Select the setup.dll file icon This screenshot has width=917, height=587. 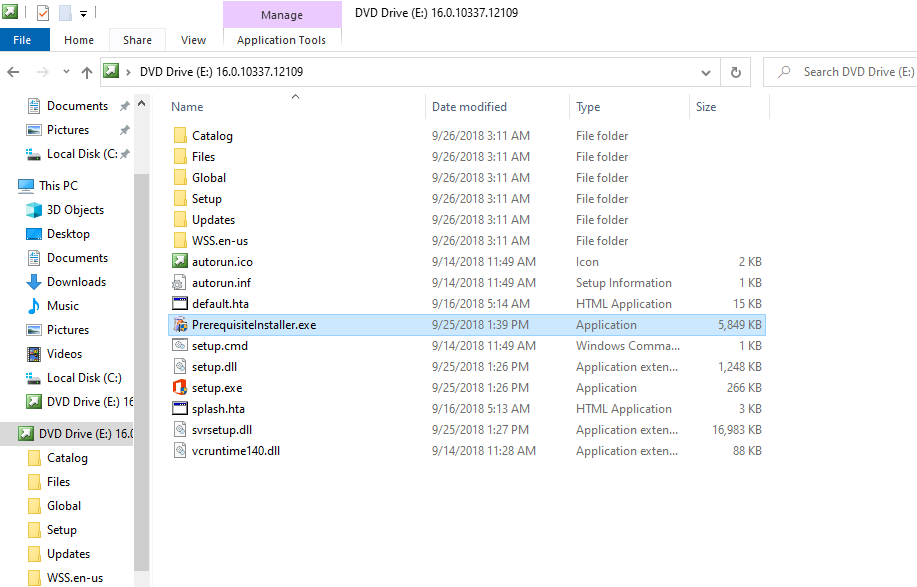coord(180,367)
